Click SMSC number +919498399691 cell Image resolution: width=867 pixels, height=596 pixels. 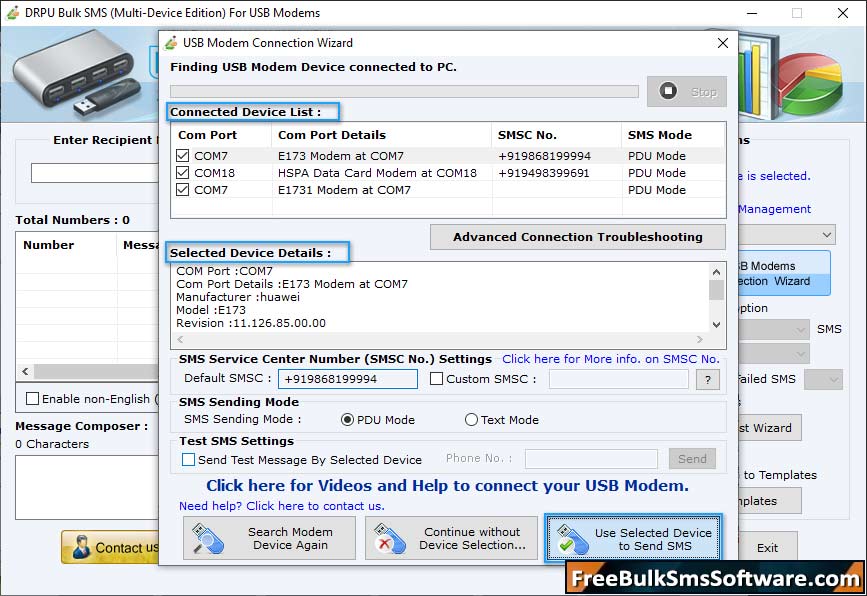pos(544,173)
